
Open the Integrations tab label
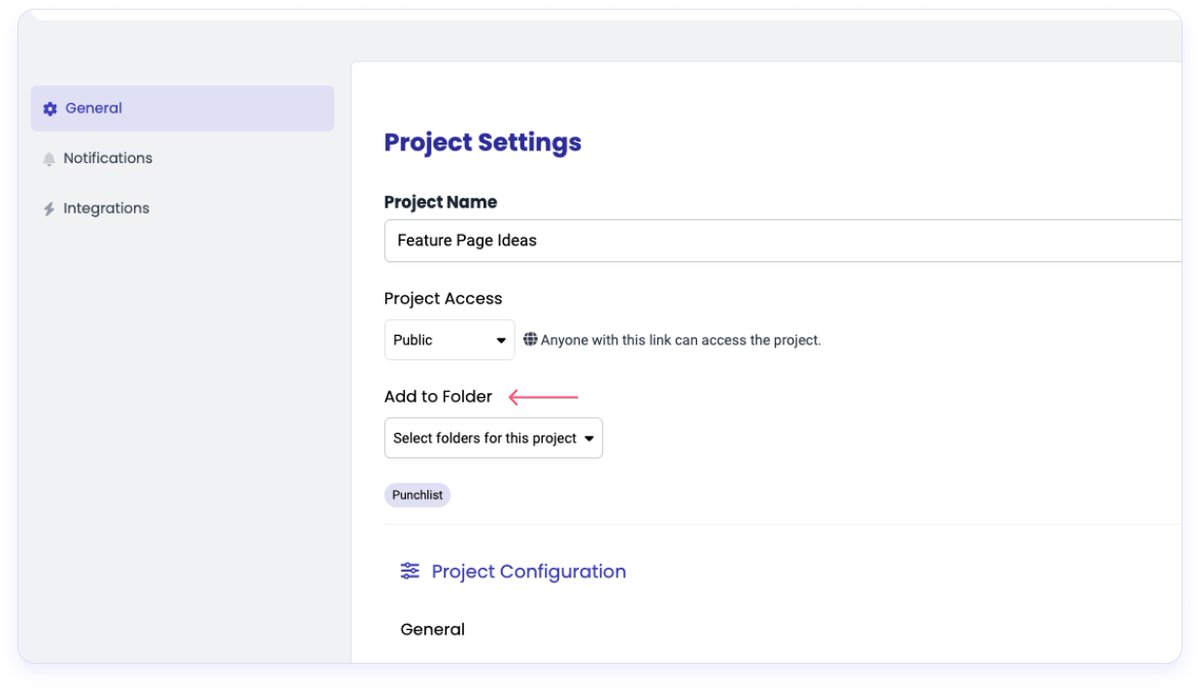click(x=106, y=208)
